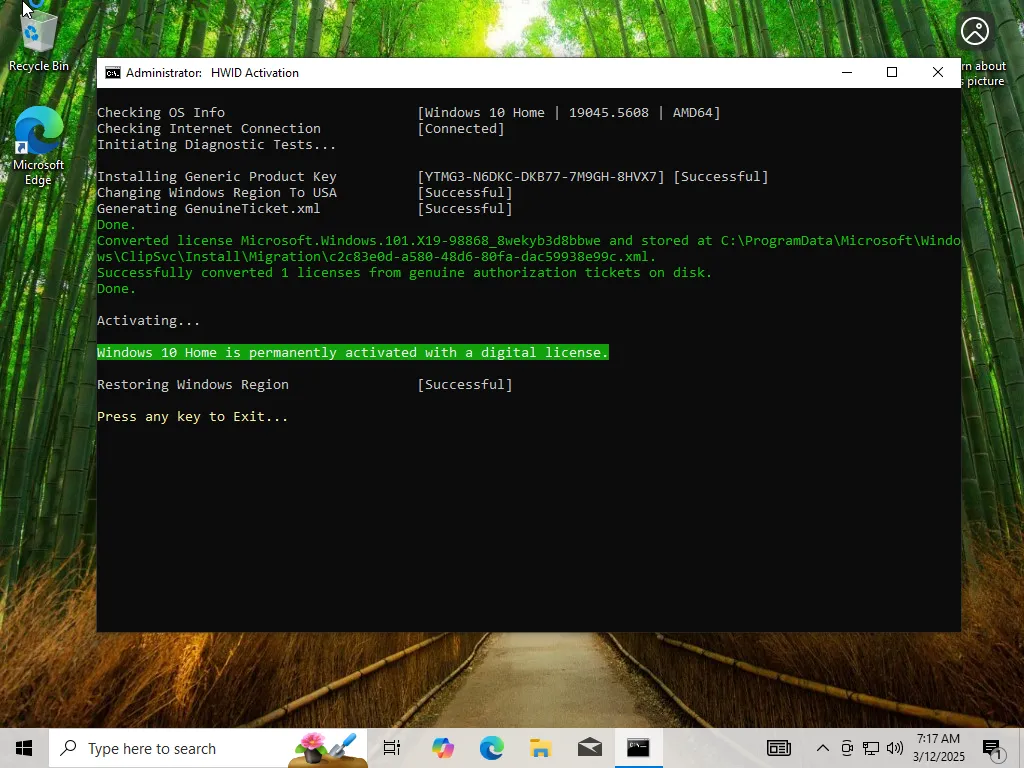Click the Type here to search box
This screenshot has width=1024, height=768.
click(208, 748)
